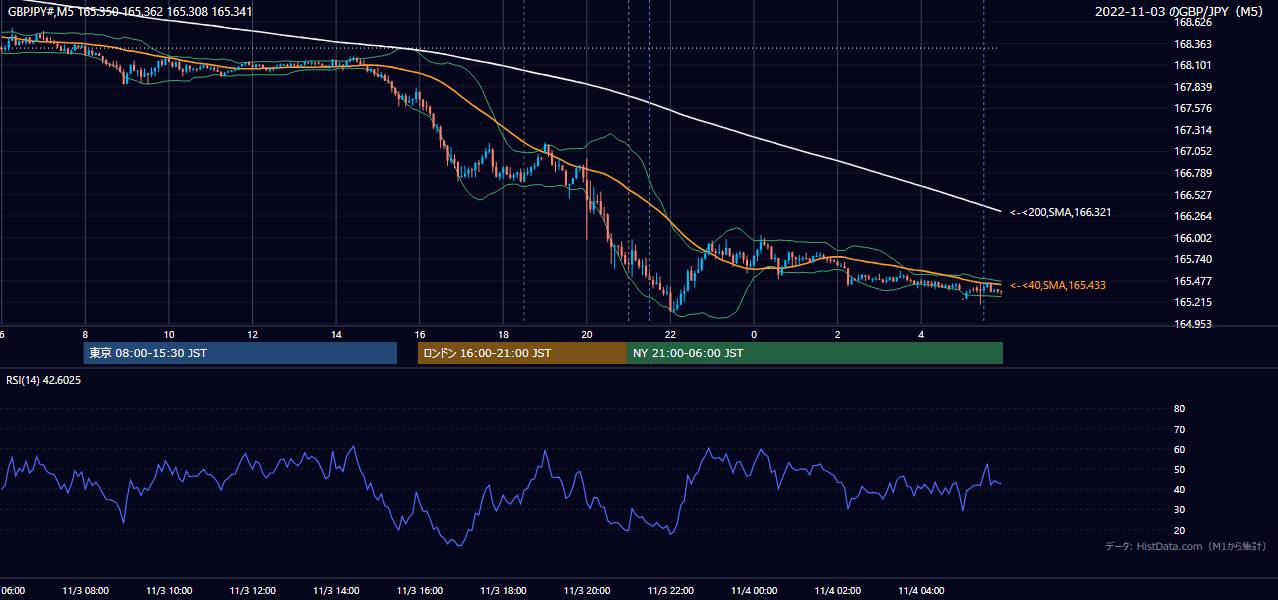The width and height of the screenshot is (1278, 600).
Task: Click the '11/4 00:00' bottom time label
Action: click(x=754, y=591)
